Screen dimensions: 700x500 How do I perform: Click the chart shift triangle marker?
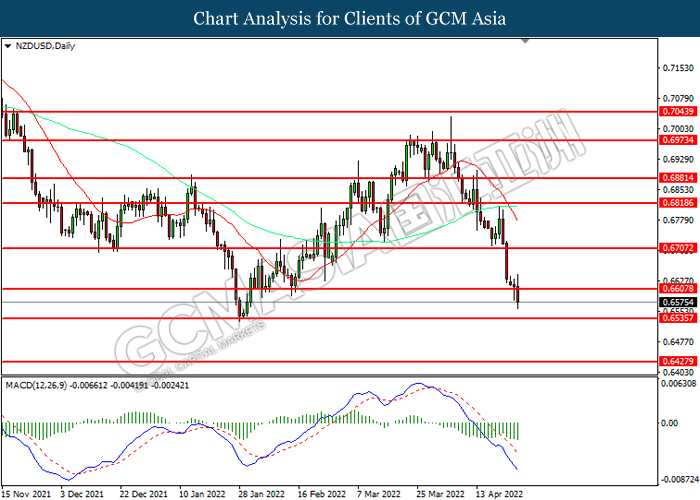[525, 41]
